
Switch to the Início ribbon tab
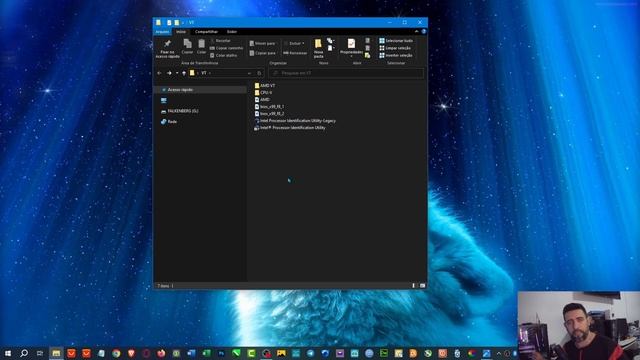pos(181,31)
